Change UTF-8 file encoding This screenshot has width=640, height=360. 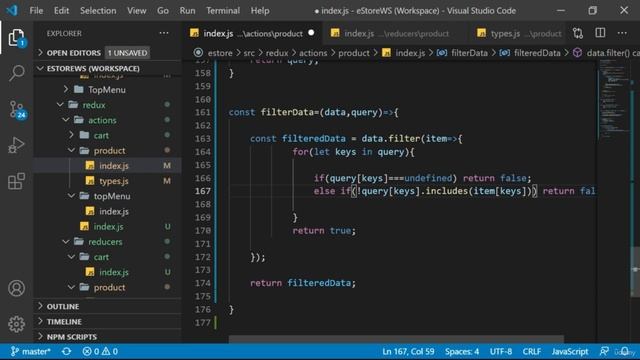click(x=501, y=351)
